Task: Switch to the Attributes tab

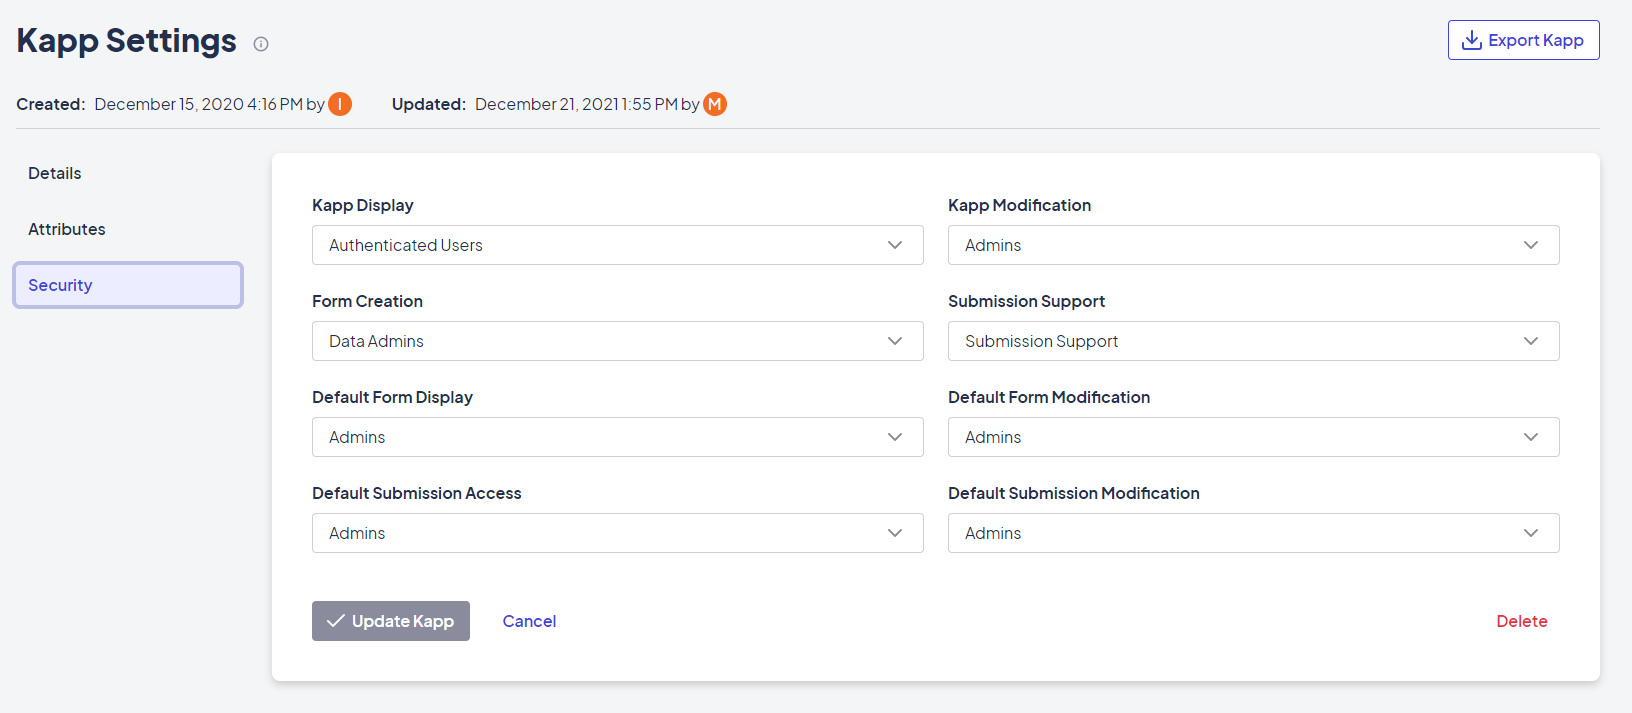Action: pyautogui.click(x=67, y=229)
